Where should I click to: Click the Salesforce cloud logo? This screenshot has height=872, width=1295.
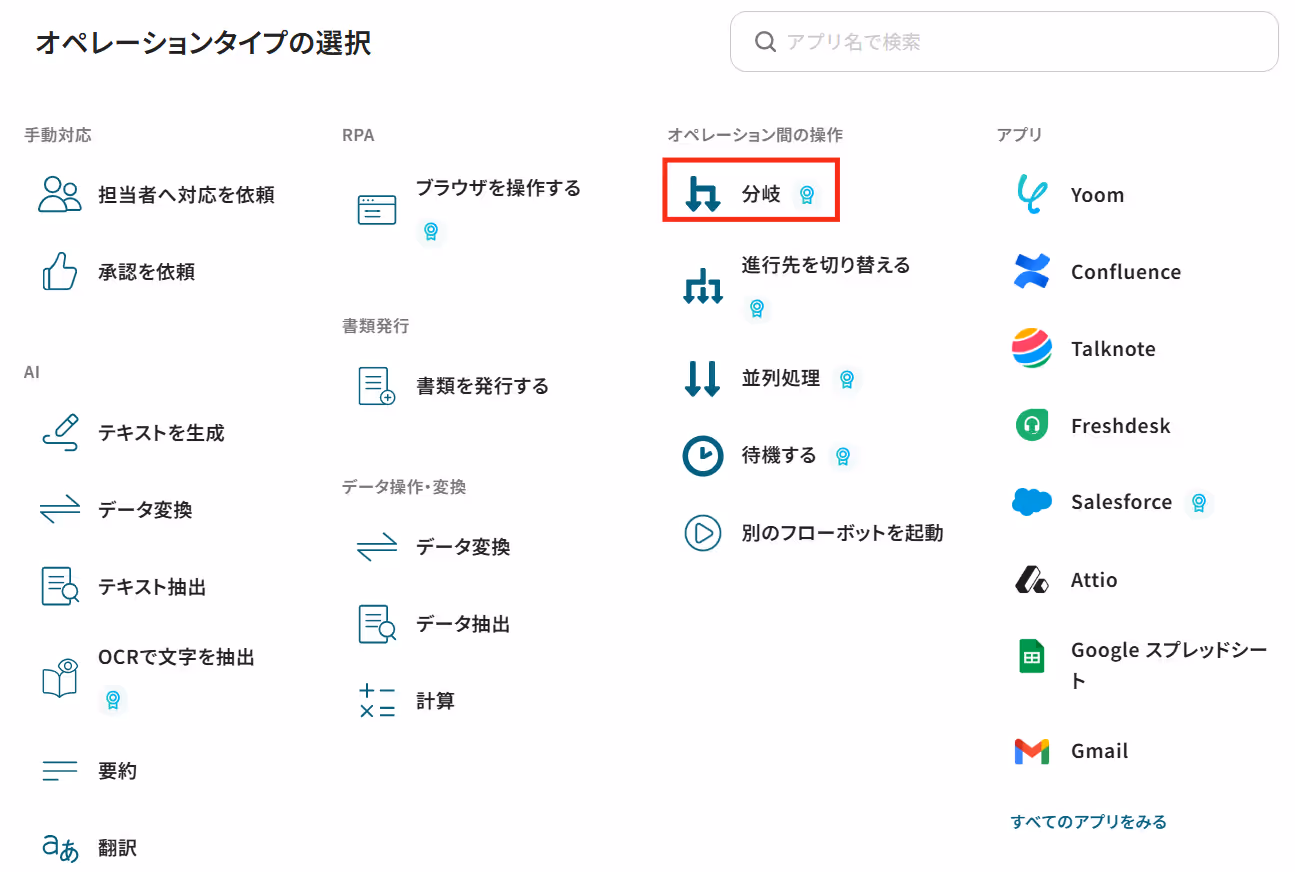(x=1032, y=502)
